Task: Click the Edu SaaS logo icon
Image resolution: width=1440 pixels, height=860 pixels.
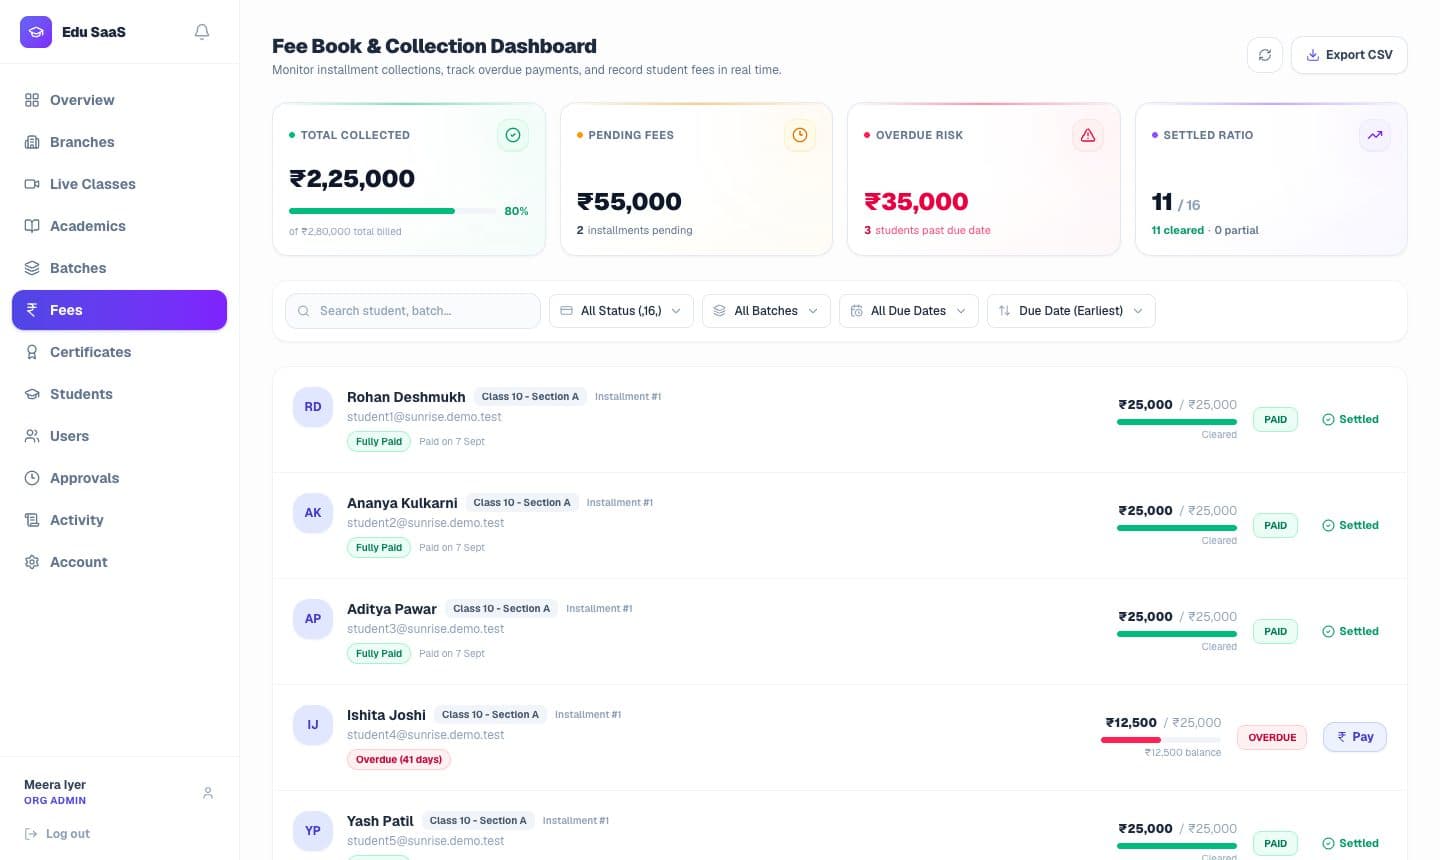Action: pos(36,32)
